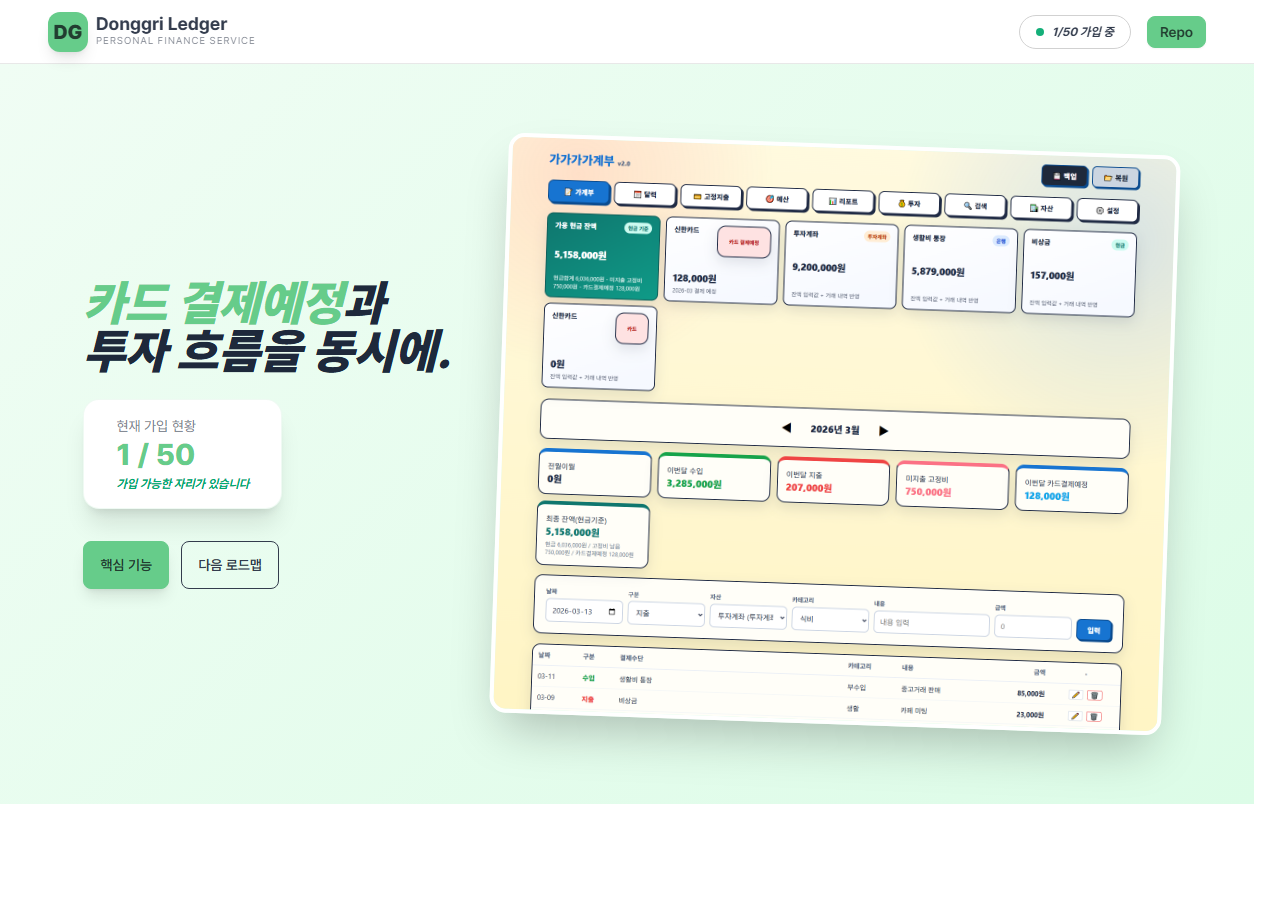
Task: Open the 구분 dropdown showing 지출
Action: (x=666, y=613)
